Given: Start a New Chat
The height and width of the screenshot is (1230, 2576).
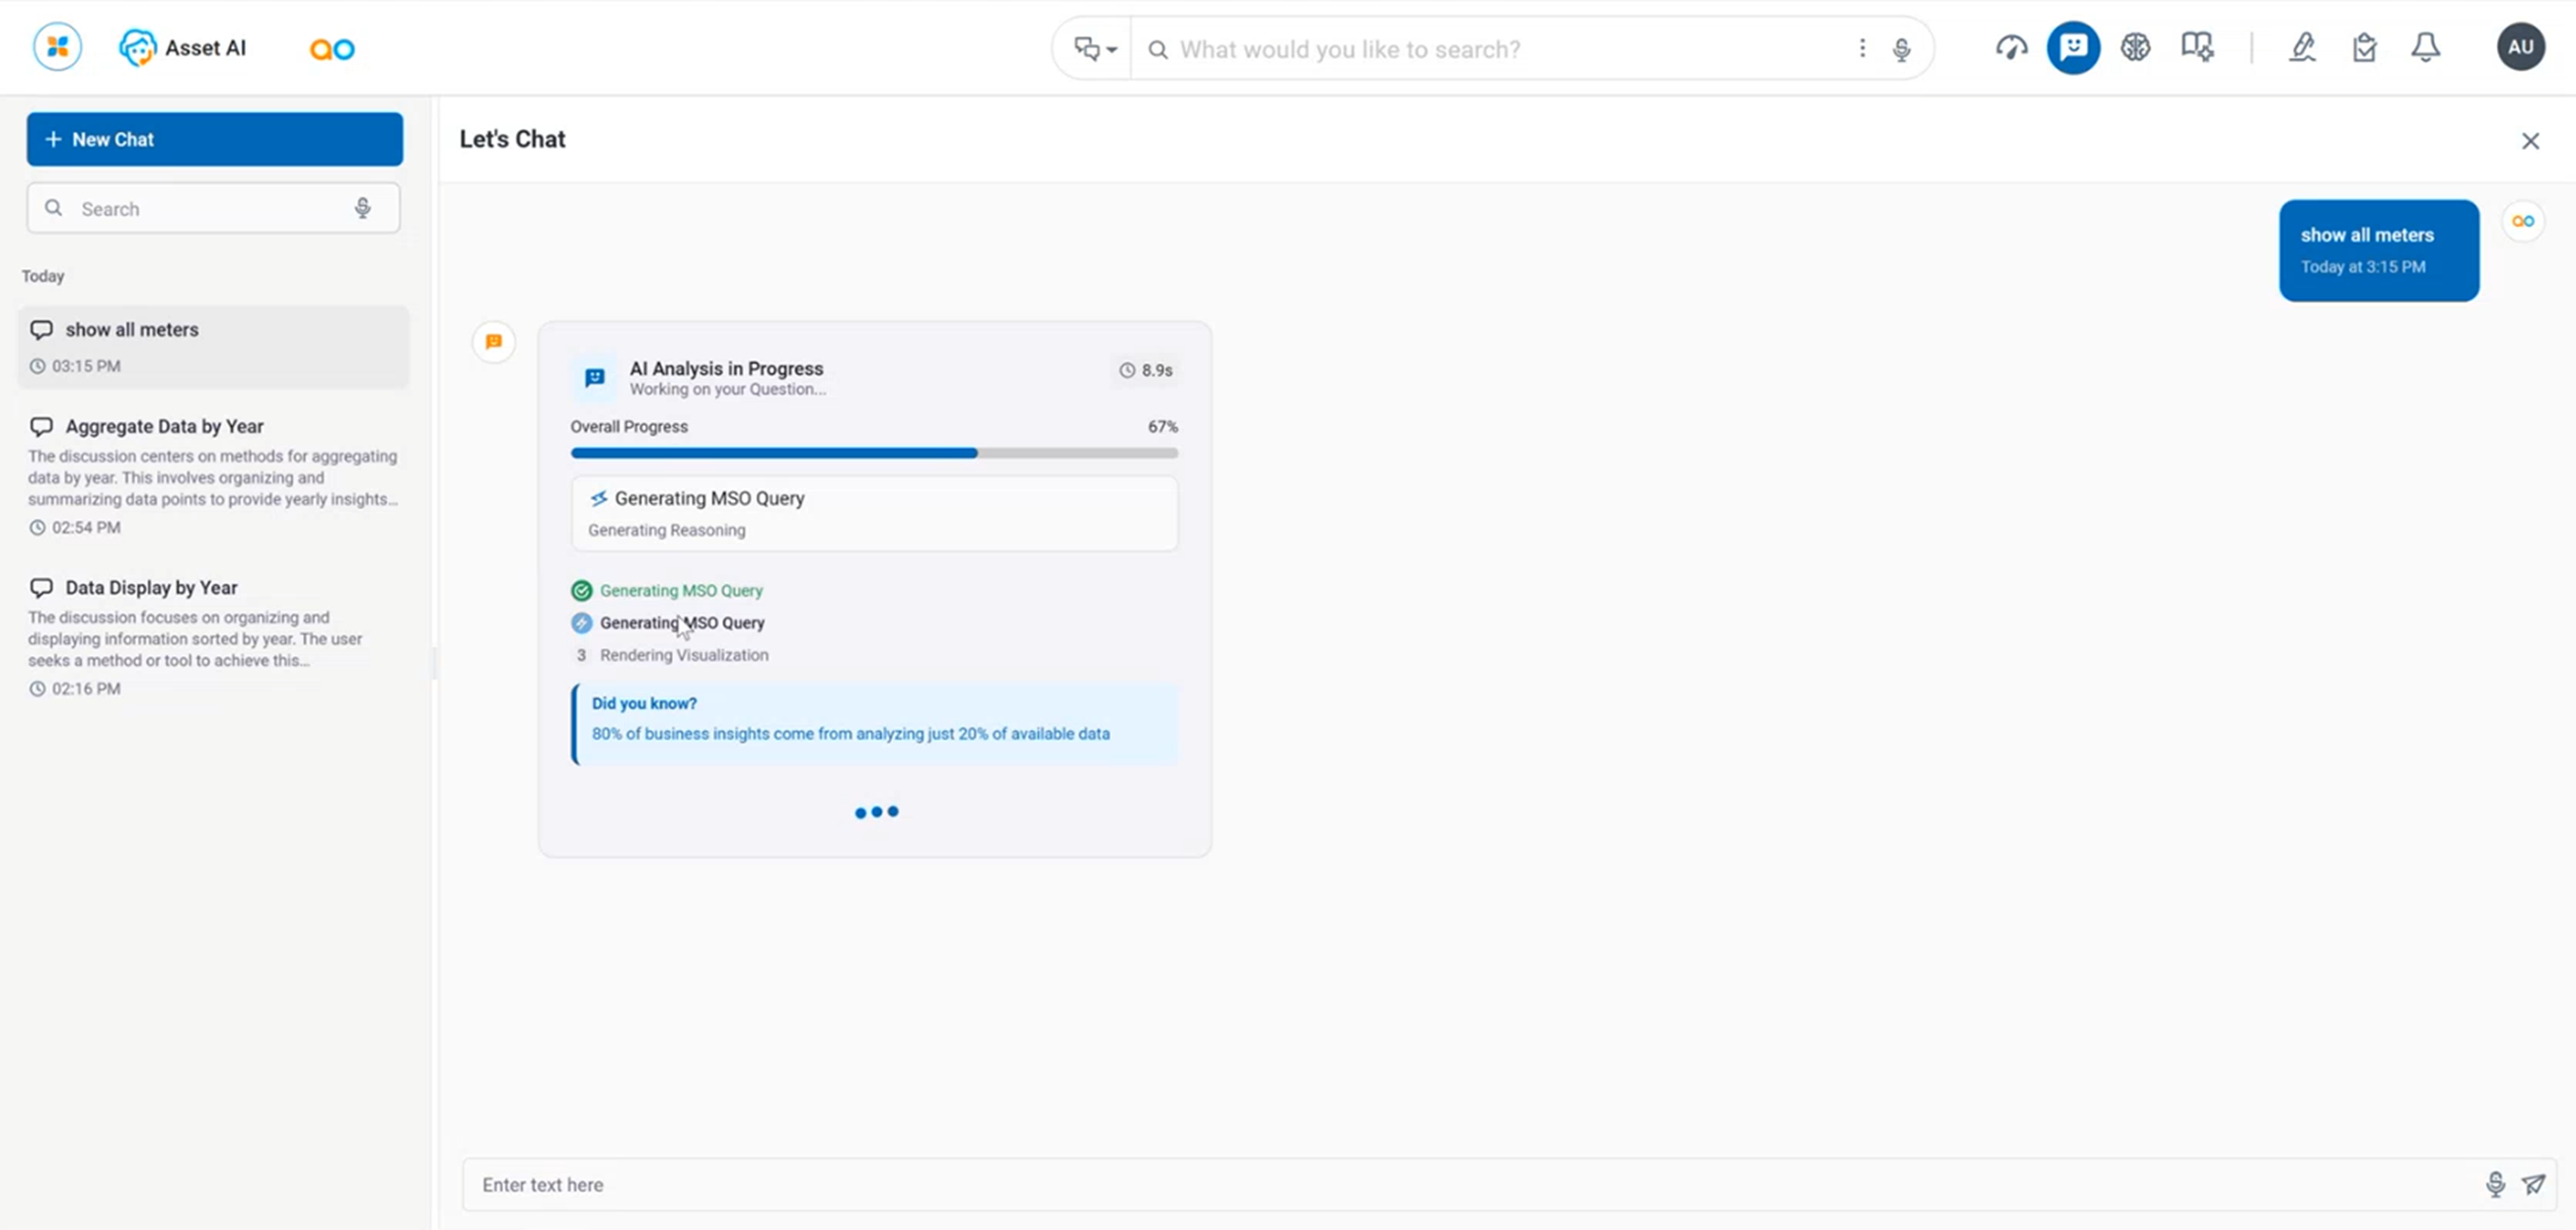Looking at the screenshot, I should coord(214,139).
